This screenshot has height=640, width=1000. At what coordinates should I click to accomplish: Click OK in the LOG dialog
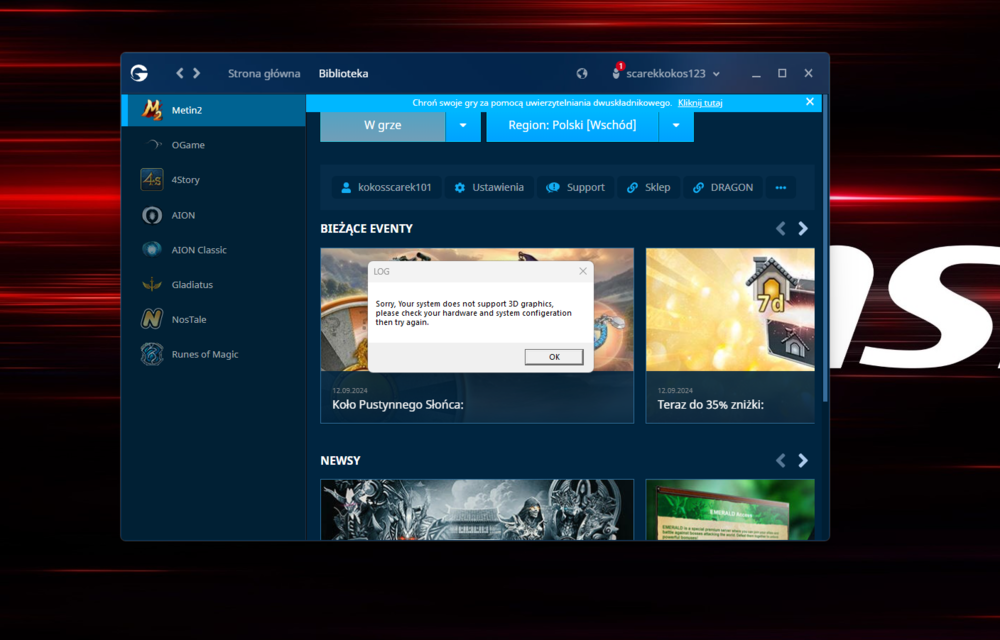pyautogui.click(x=554, y=357)
